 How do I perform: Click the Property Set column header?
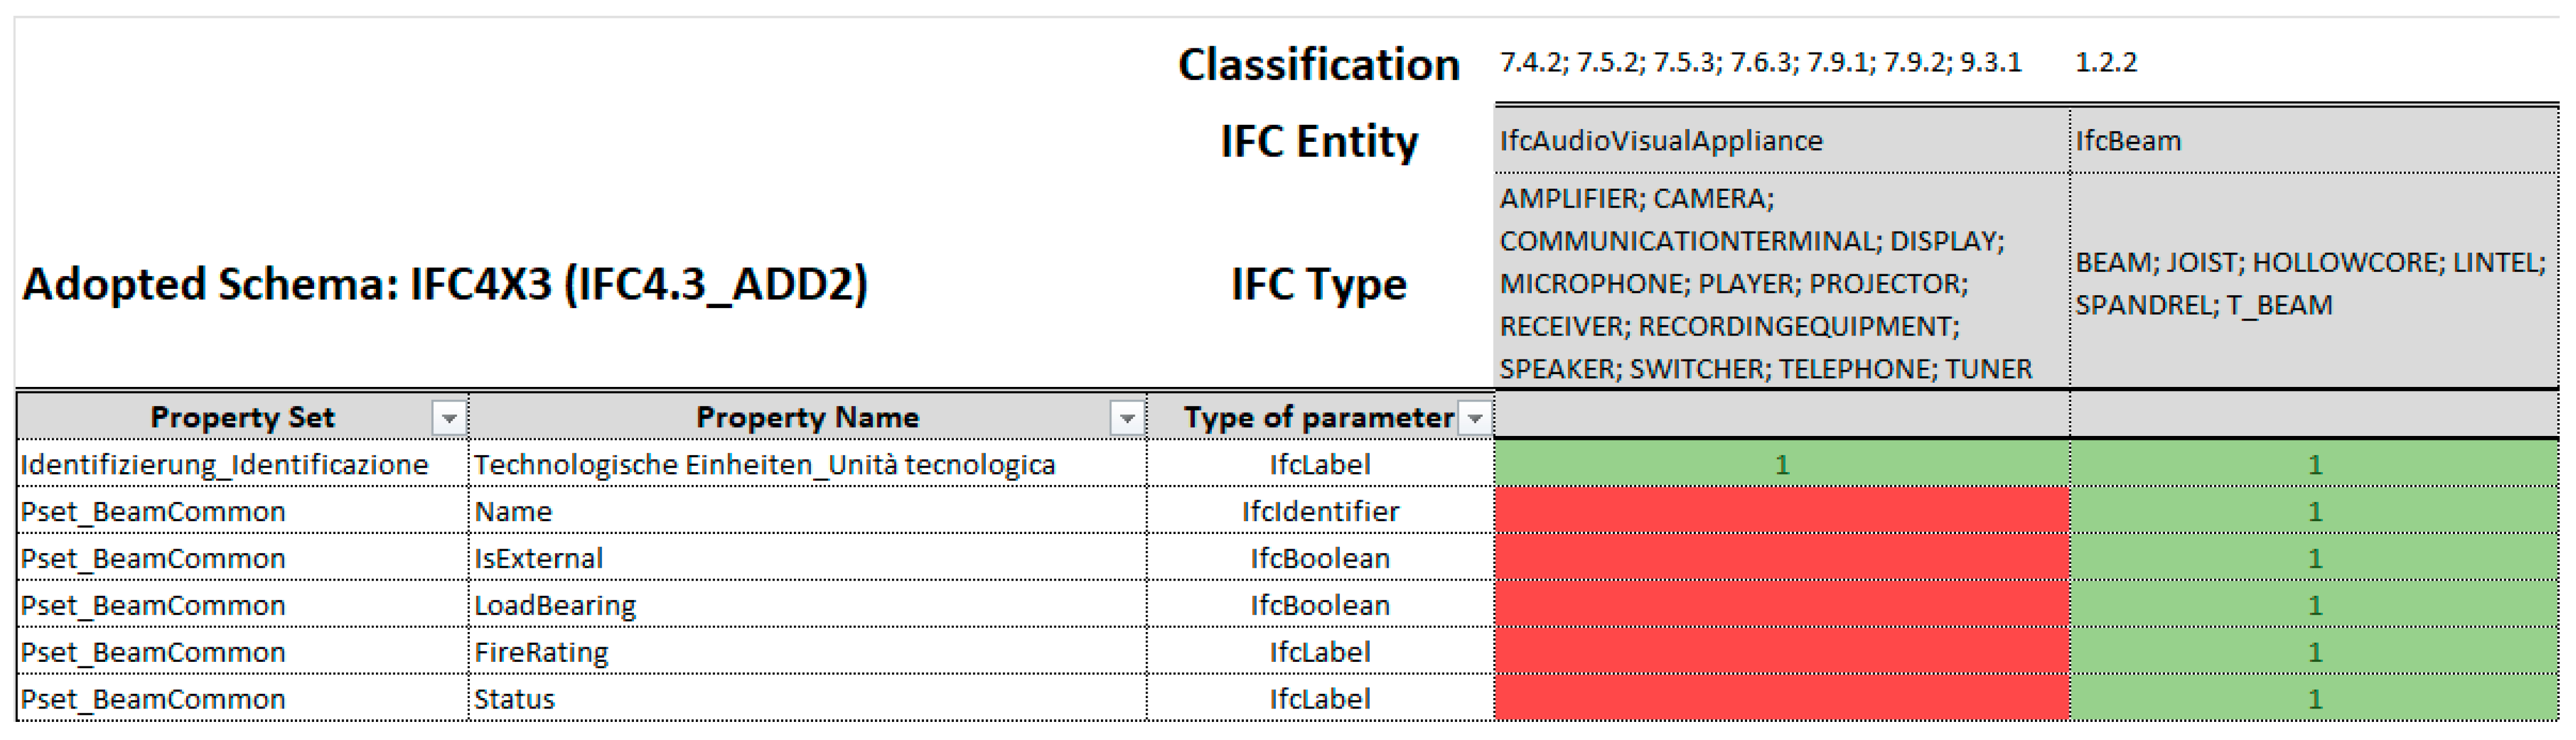tap(242, 418)
